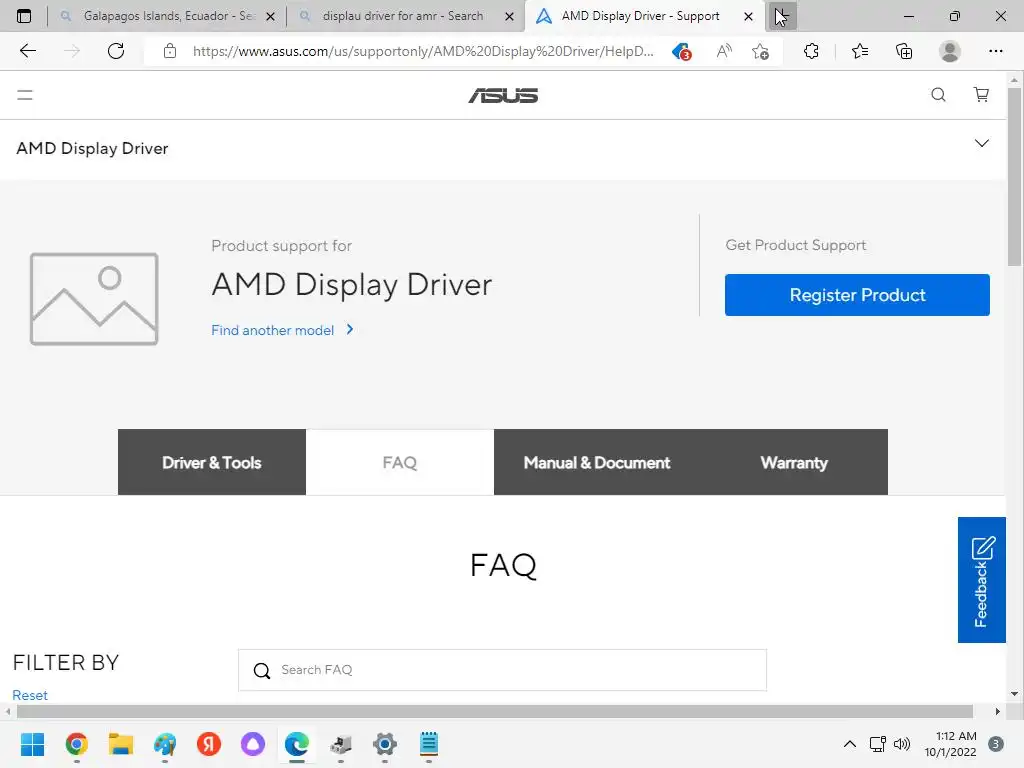
Task: Click the scroll down arrow
Action: [x=1014, y=694]
